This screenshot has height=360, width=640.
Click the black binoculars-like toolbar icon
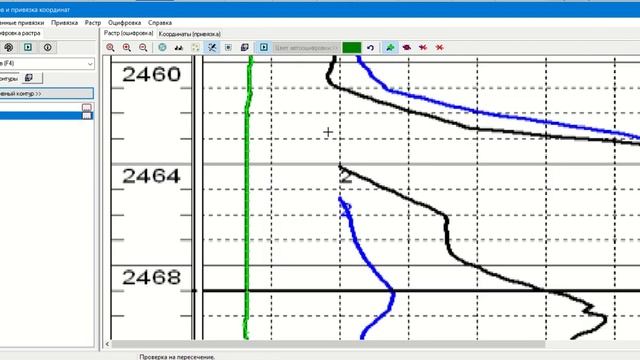(x=179, y=48)
